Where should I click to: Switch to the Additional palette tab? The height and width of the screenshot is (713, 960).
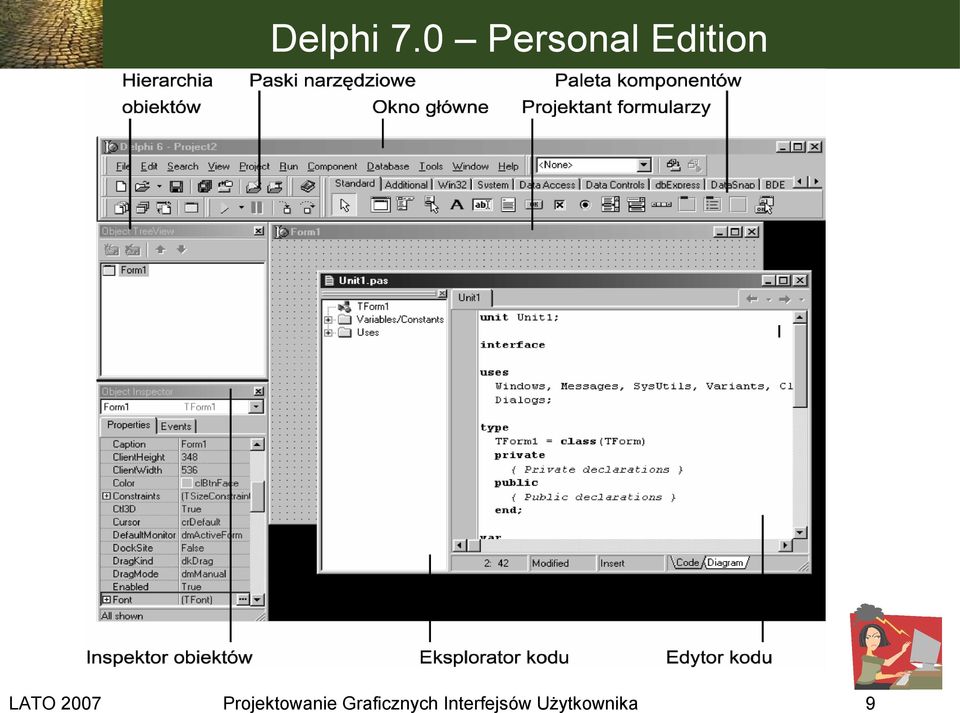(x=406, y=185)
